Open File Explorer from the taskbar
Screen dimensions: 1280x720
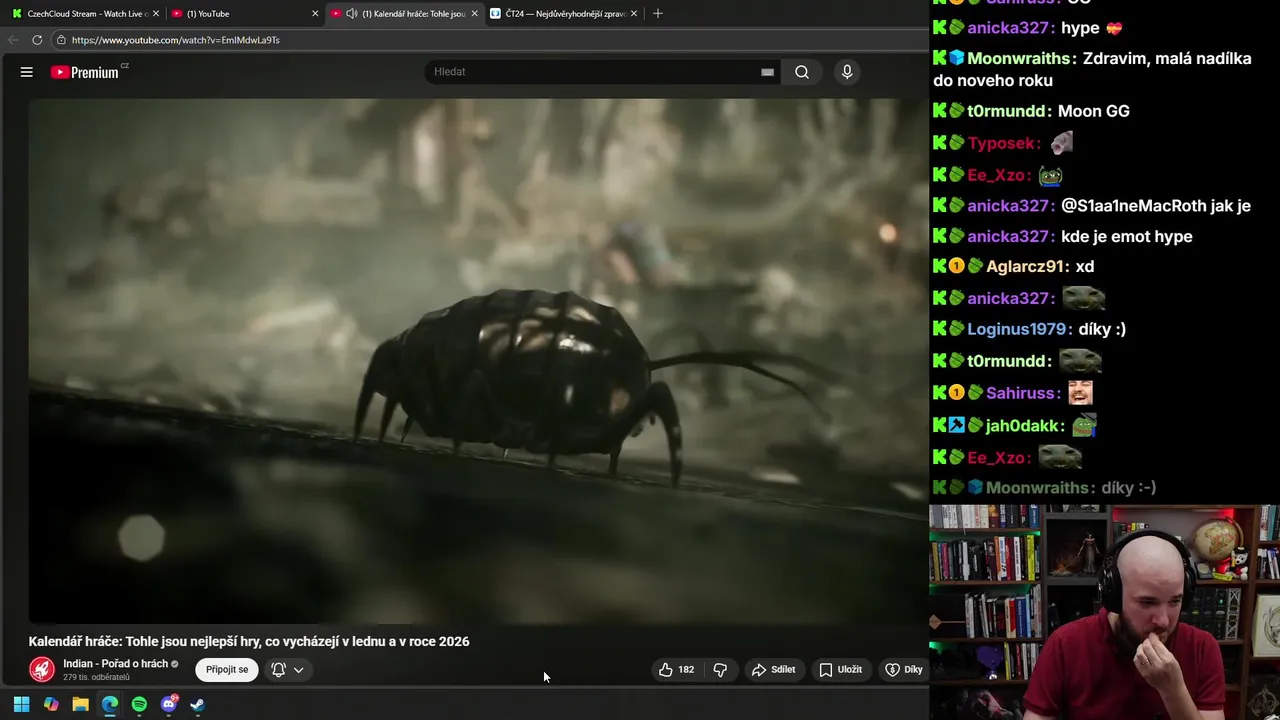(x=80, y=704)
